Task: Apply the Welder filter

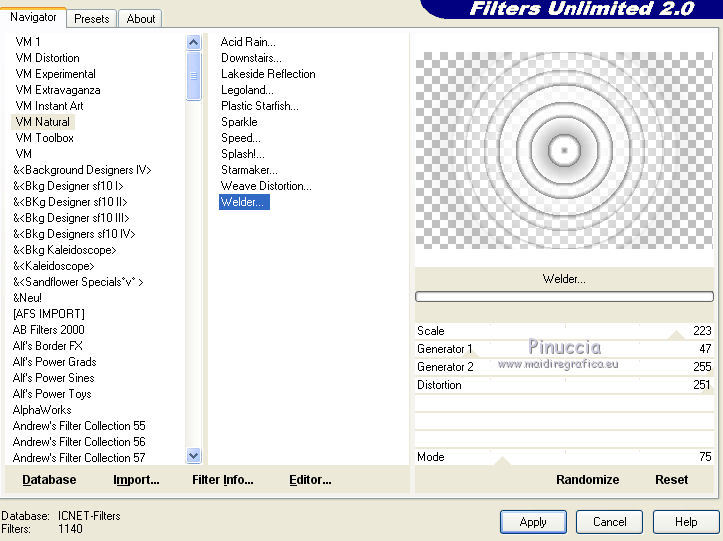Action: tap(533, 522)
